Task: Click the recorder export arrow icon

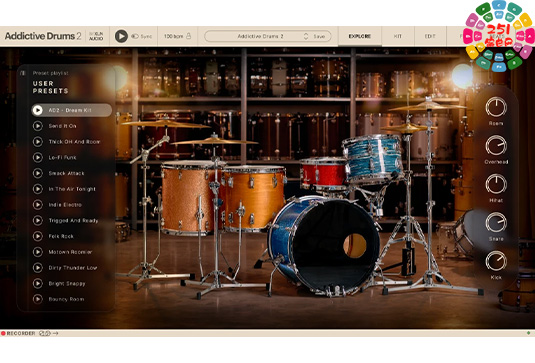Action: (x=56, y=333)
